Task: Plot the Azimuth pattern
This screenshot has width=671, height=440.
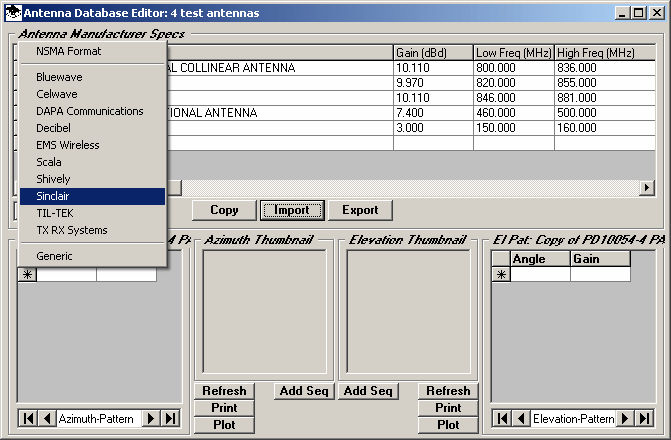Action: [224, 425]
